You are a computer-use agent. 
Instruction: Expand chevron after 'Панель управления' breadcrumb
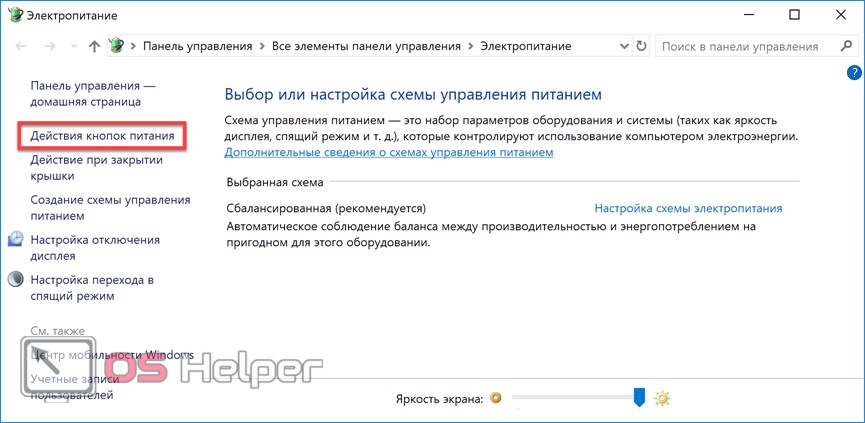point(262,46)
